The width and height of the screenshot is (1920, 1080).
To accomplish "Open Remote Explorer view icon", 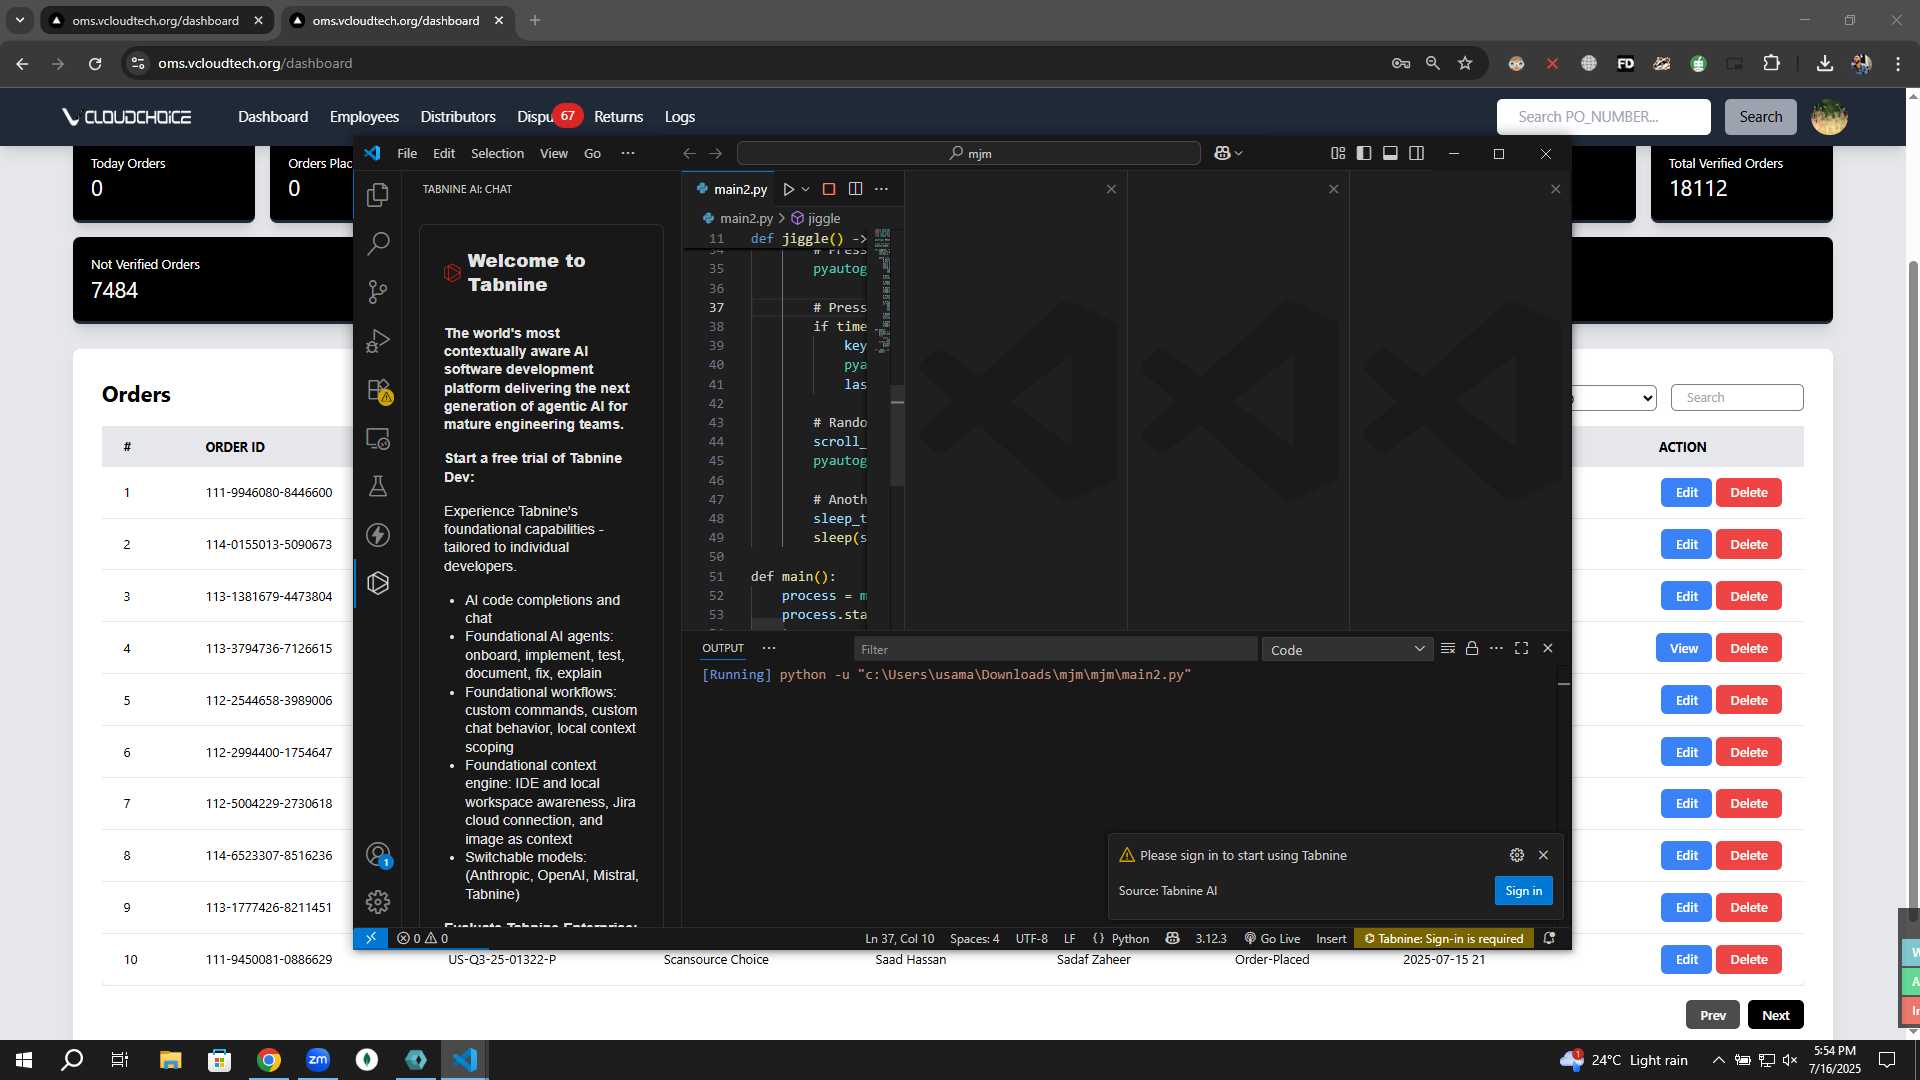I will [x=378, y=438].
